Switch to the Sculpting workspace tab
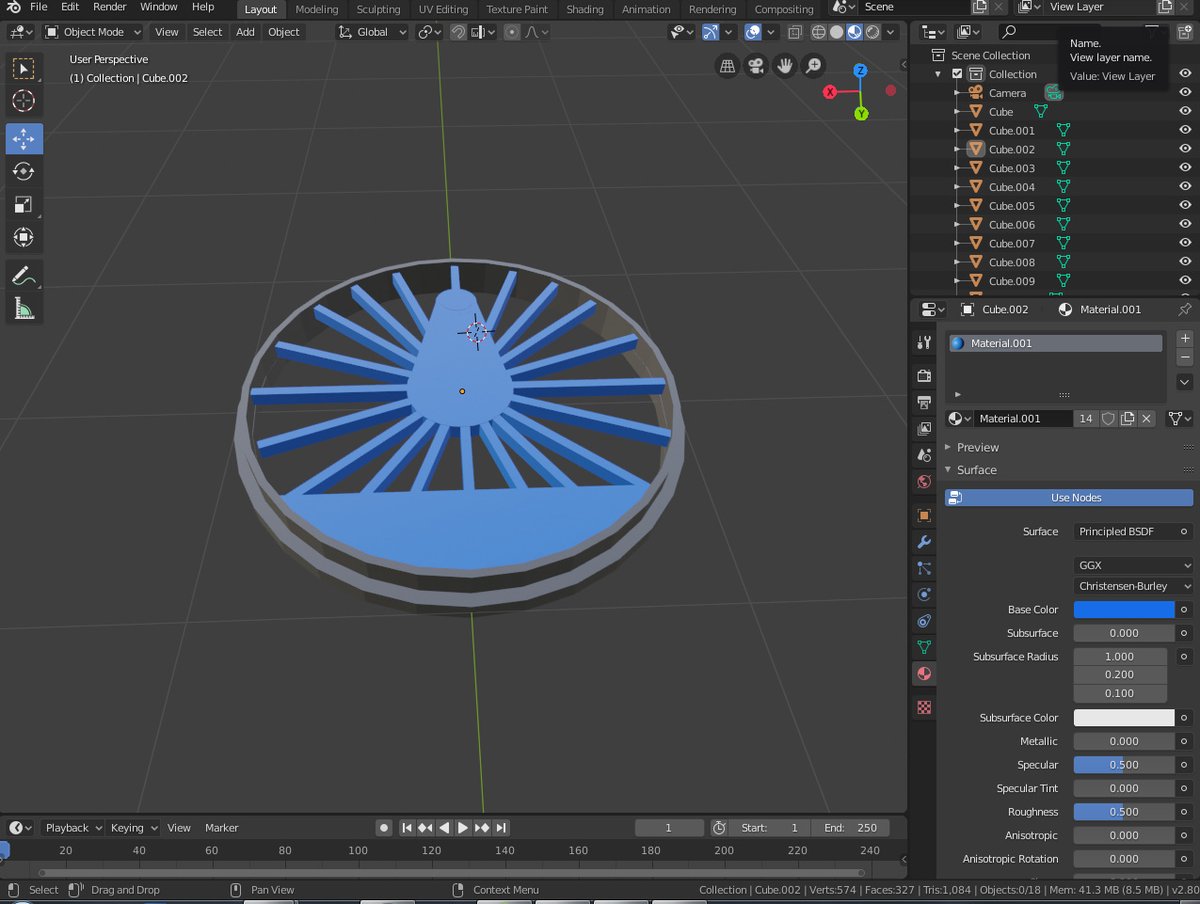This screenshot has height=904, width=1200. 378,9
